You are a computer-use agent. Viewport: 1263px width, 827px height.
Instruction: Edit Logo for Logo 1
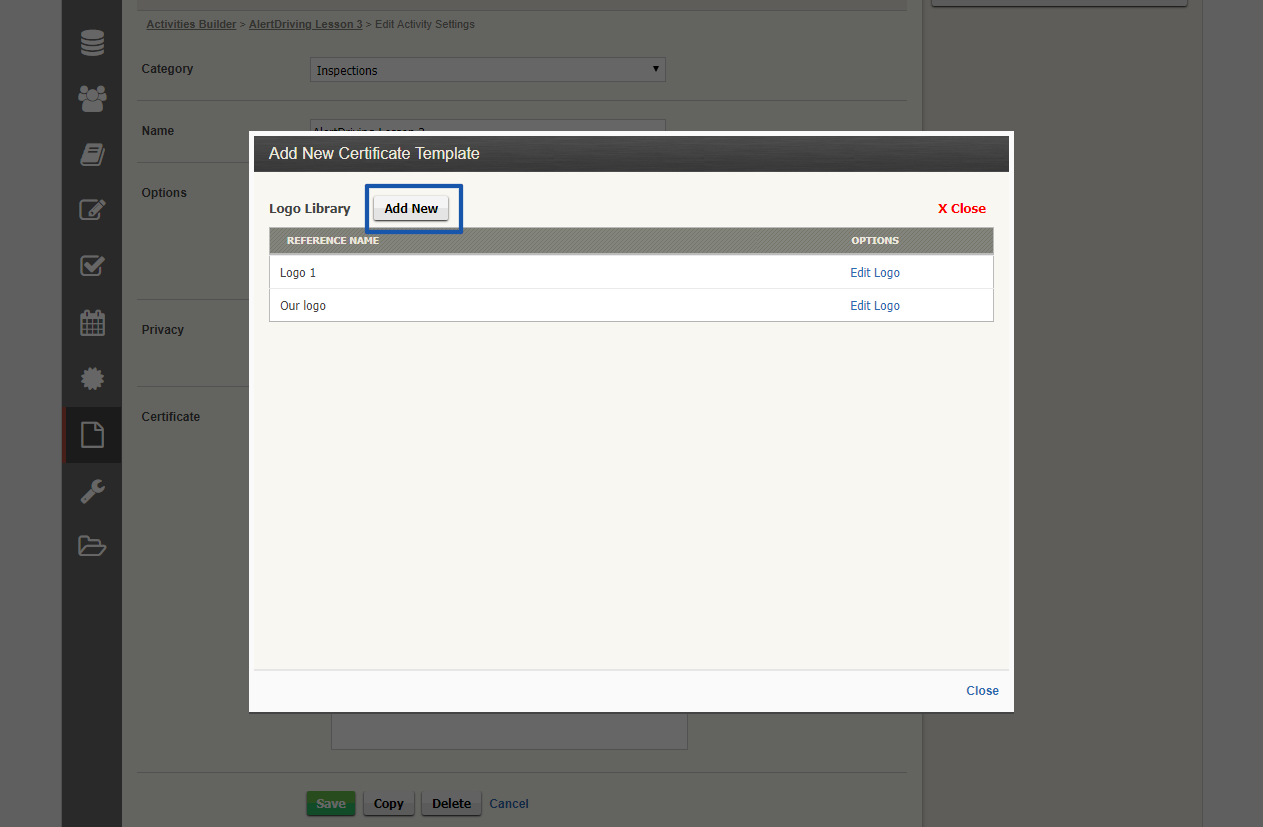(x=874, y=272)
